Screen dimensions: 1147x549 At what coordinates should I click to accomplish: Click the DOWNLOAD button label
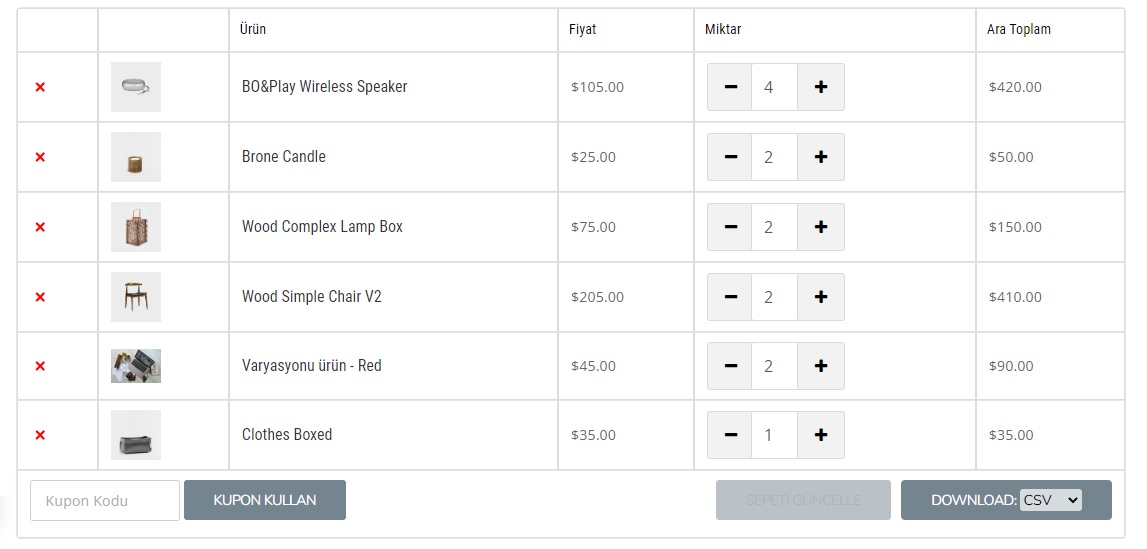[974, 500]
